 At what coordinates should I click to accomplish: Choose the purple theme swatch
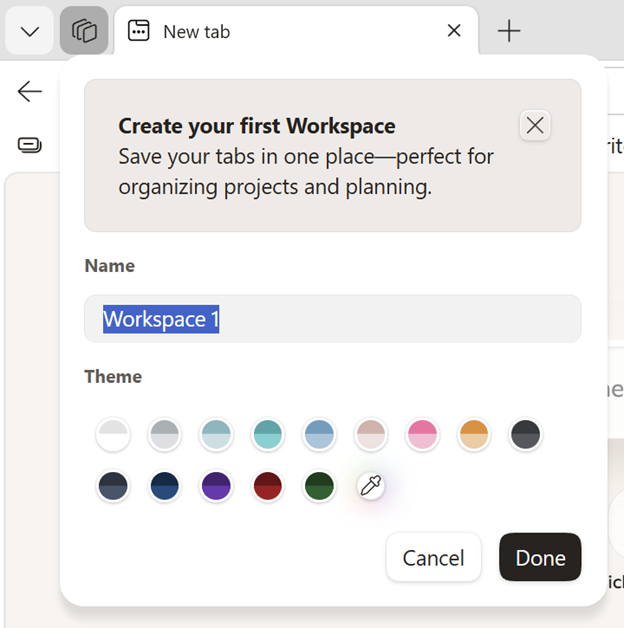tap(216, 486)
